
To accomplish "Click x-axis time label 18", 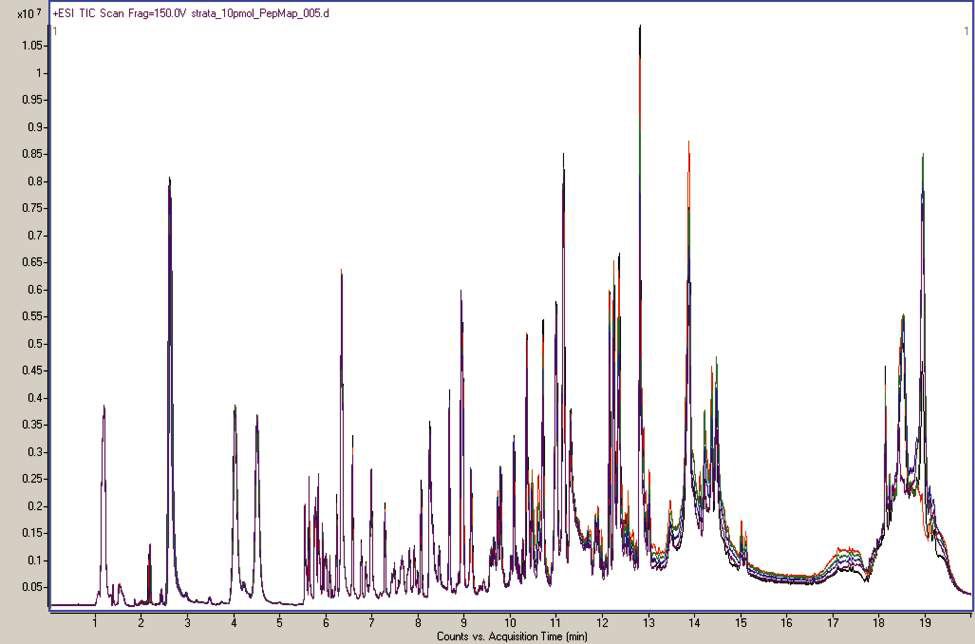I will 879,623.
